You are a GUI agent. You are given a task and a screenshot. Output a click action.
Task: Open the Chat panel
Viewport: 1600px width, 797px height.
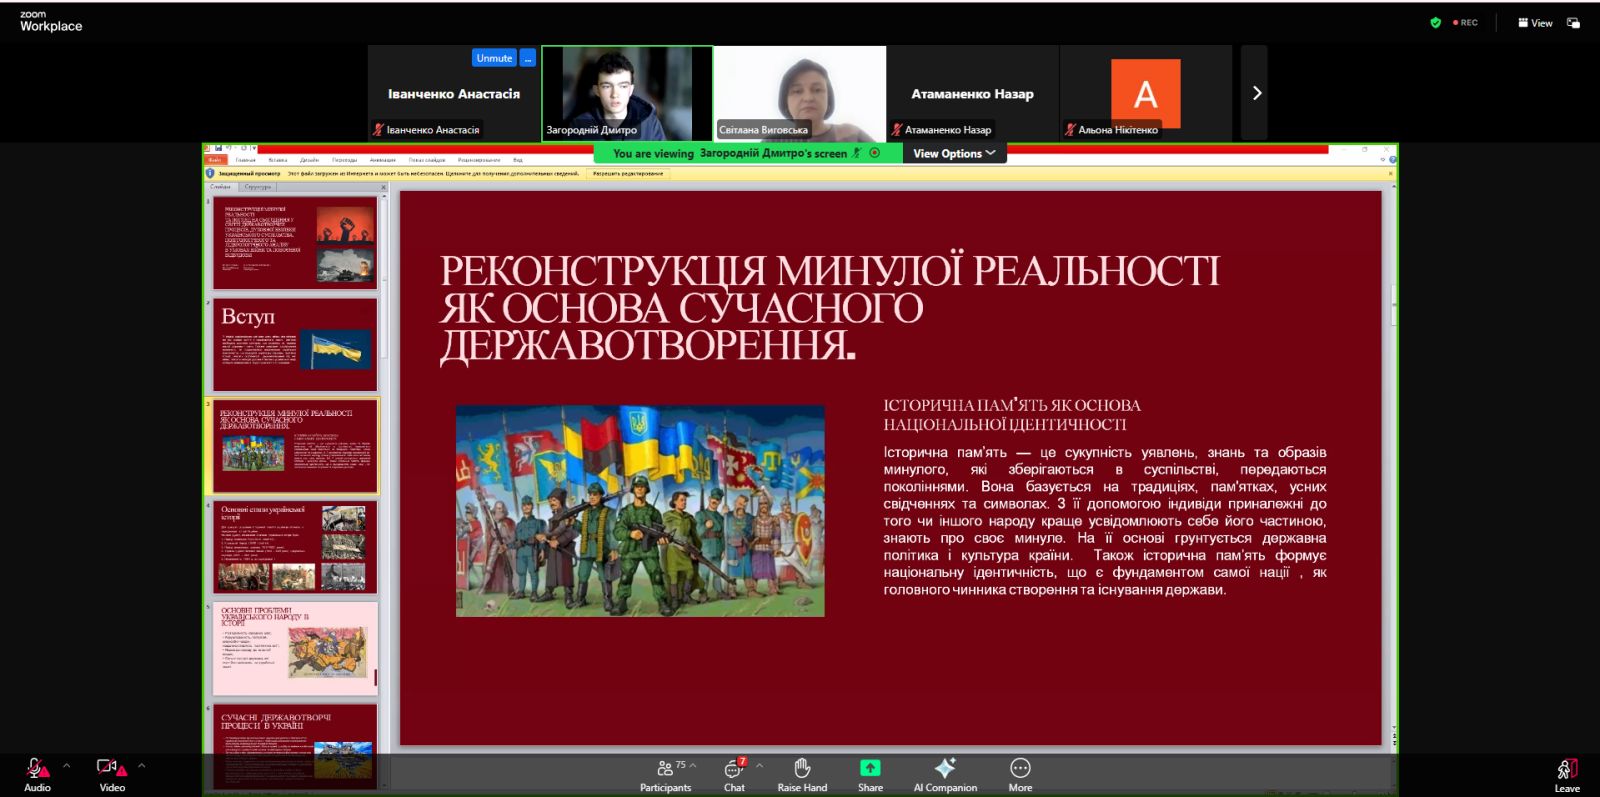(734, 774)
